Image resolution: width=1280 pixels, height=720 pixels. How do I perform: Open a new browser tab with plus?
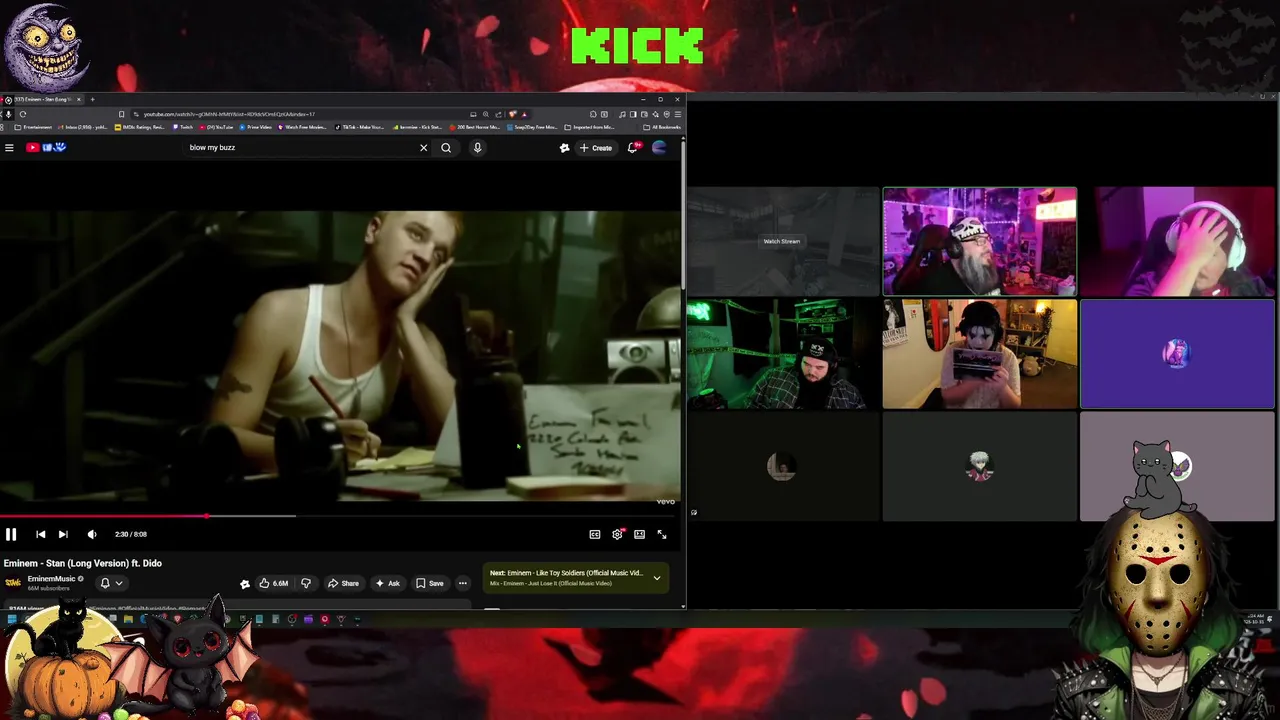pos(92,99)
